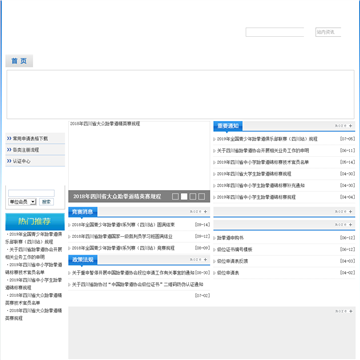
Task: Open the More plus icon in 政策法规 panel
Action: pos(199,259)
